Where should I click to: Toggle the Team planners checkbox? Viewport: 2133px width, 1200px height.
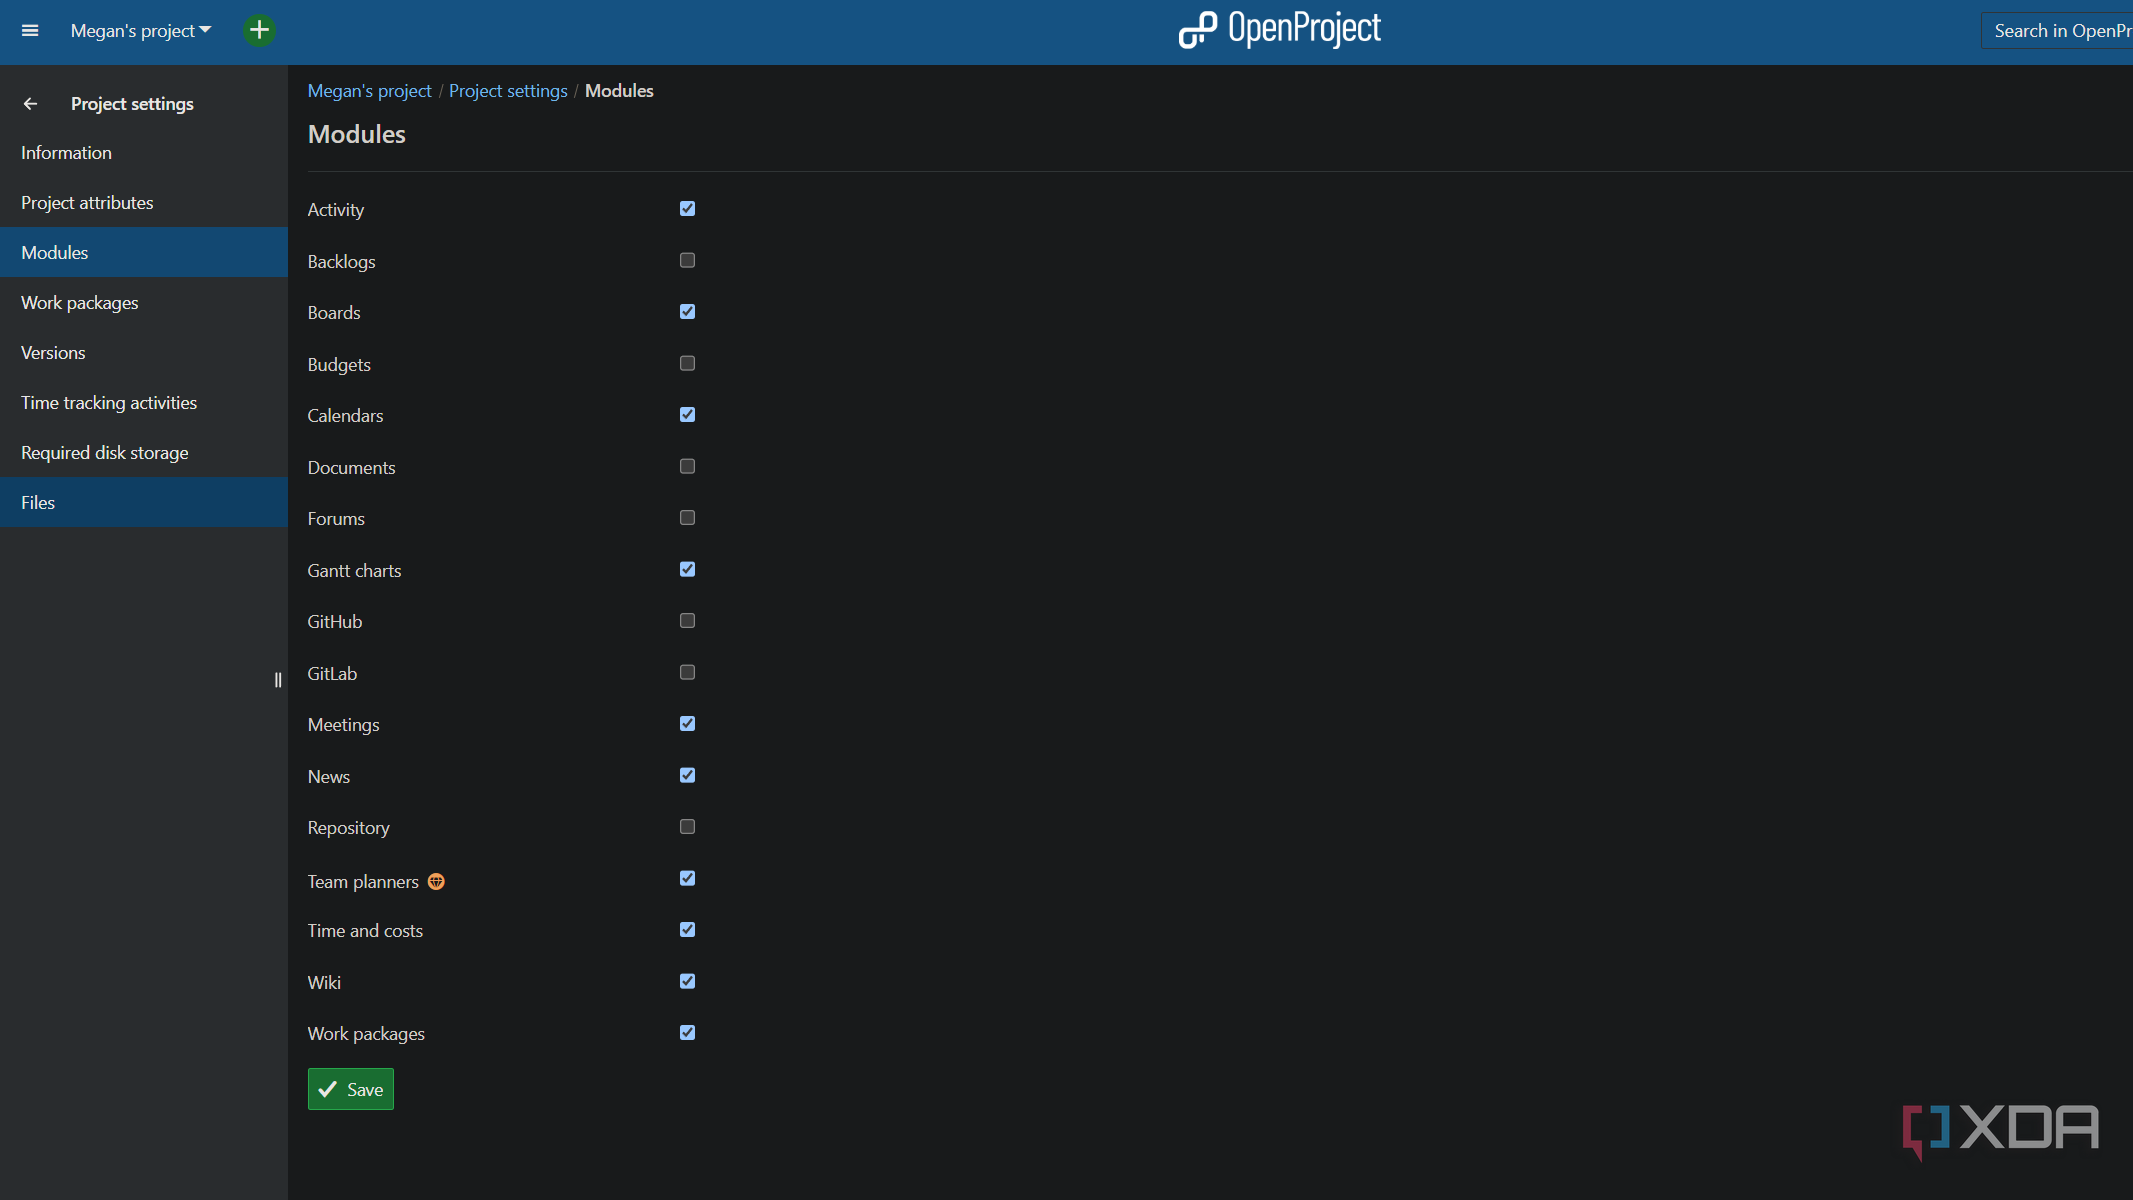tap(687, 878)
